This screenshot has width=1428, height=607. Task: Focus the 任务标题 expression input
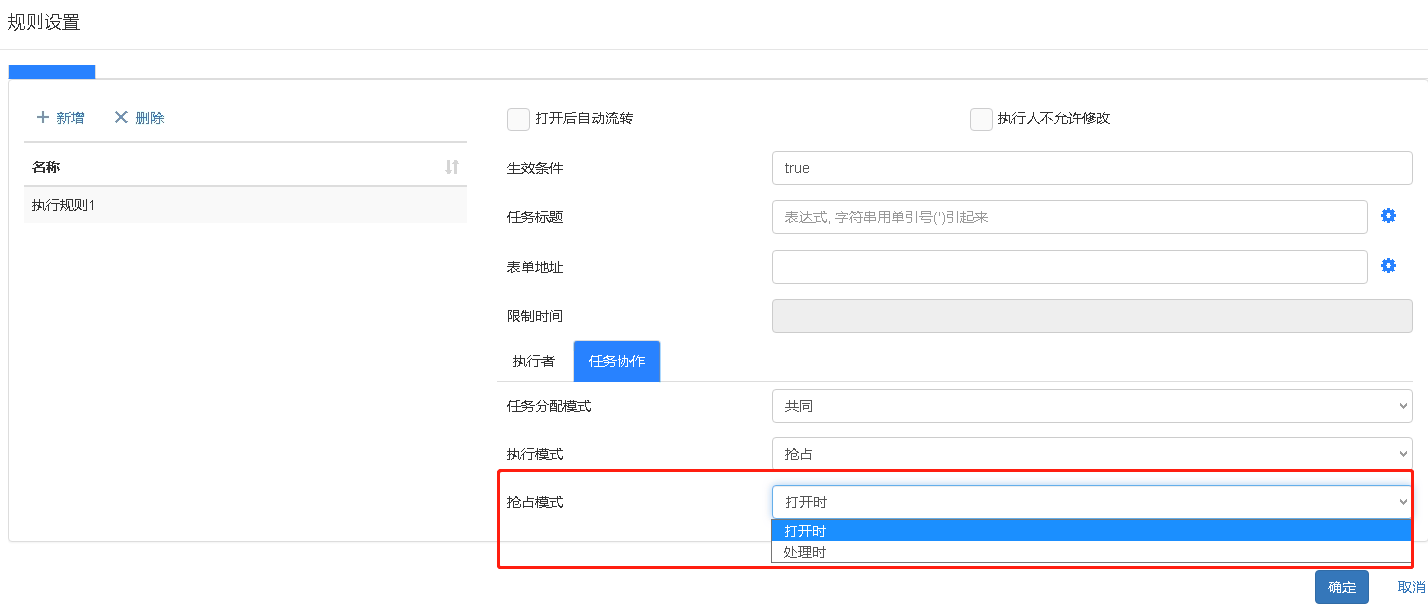pyautogui.click(x=1069, y=217)
